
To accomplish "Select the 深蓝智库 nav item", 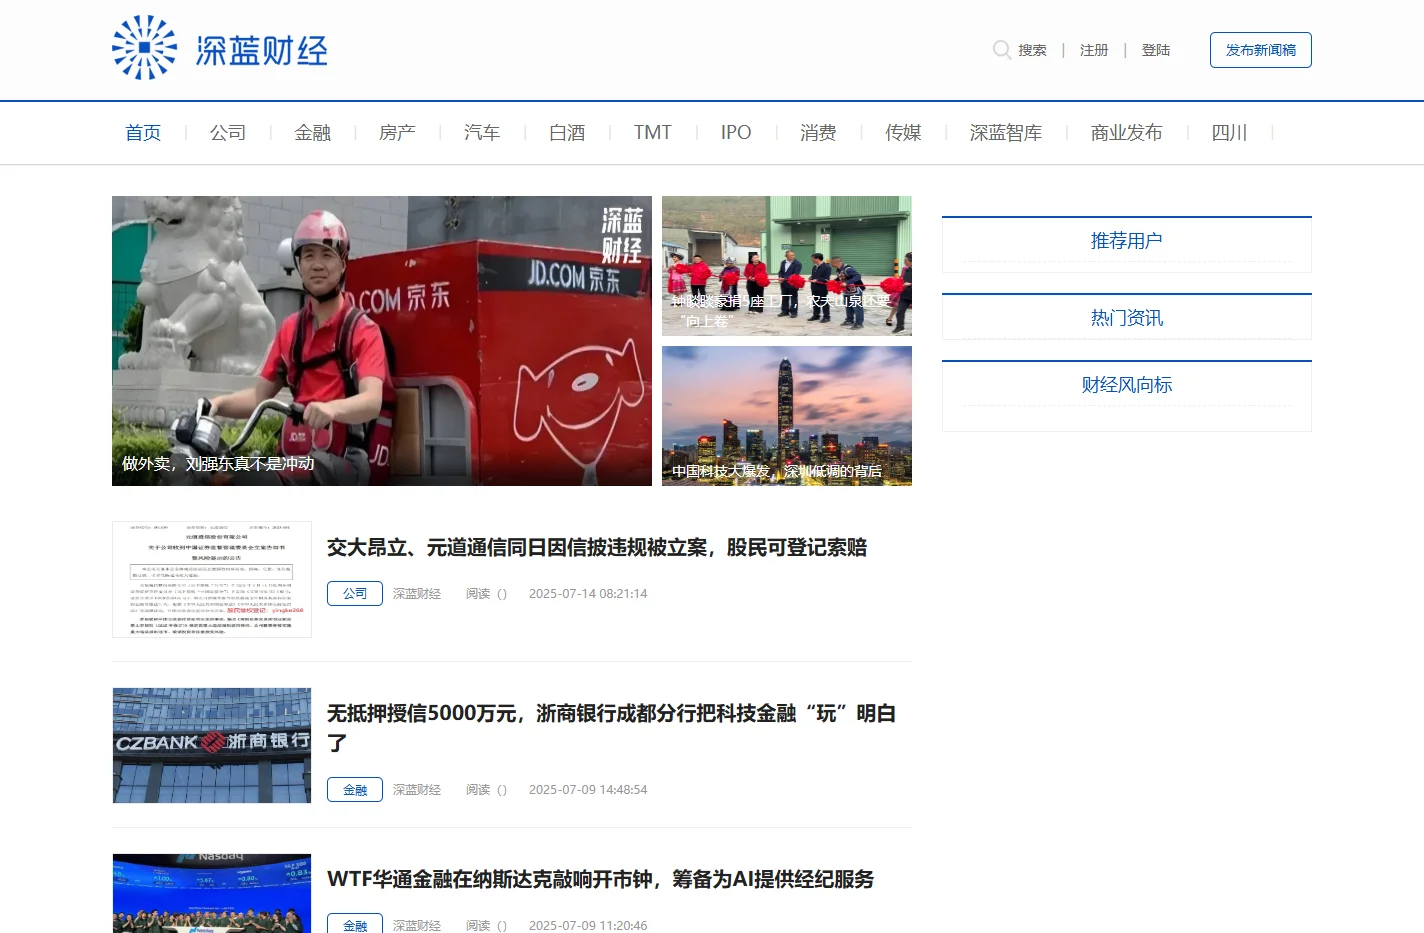I will (1006, 133).
